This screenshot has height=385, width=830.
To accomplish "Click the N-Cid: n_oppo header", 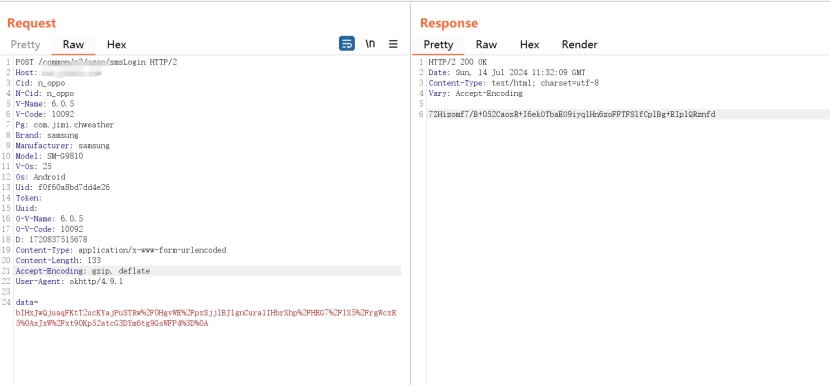I will point(45,93).
